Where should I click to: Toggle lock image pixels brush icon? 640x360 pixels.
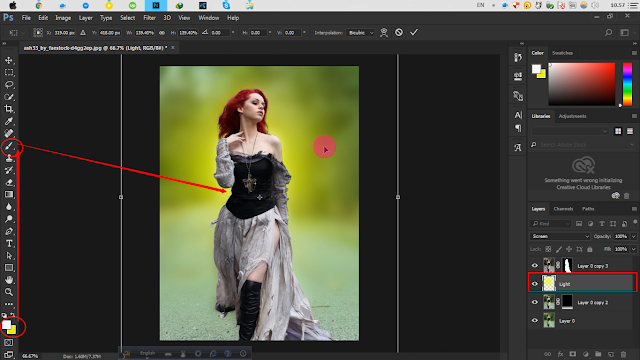click(559, 249)
